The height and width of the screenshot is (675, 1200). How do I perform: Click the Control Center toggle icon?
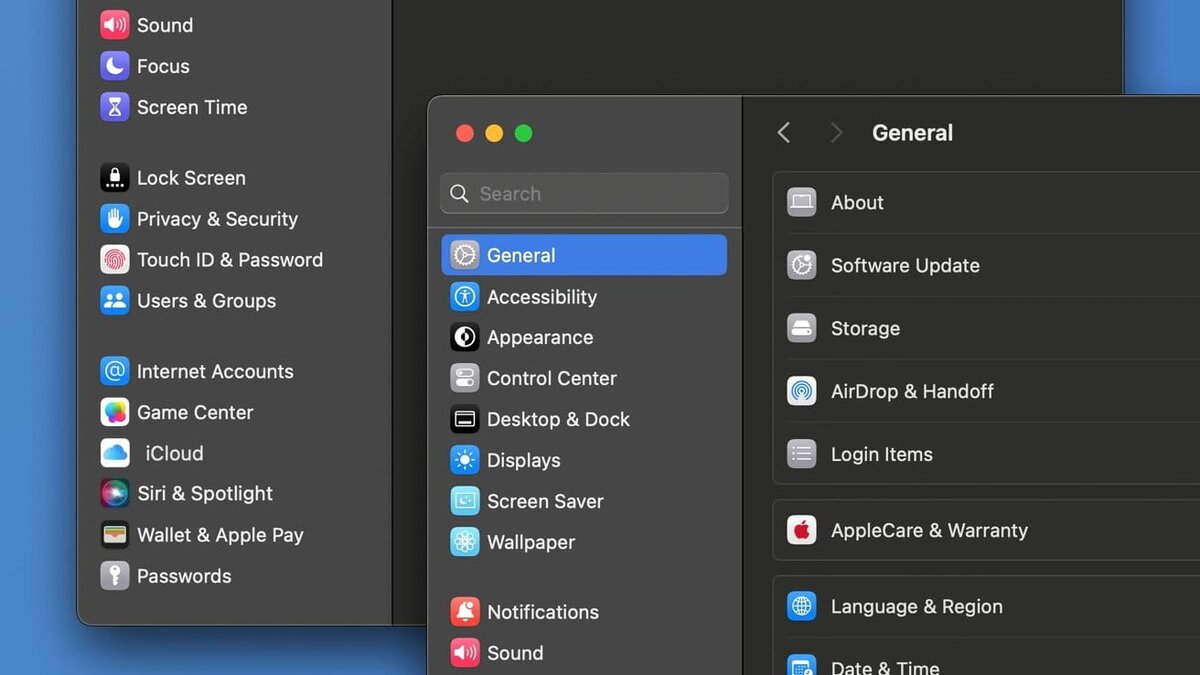pos(464,378)
